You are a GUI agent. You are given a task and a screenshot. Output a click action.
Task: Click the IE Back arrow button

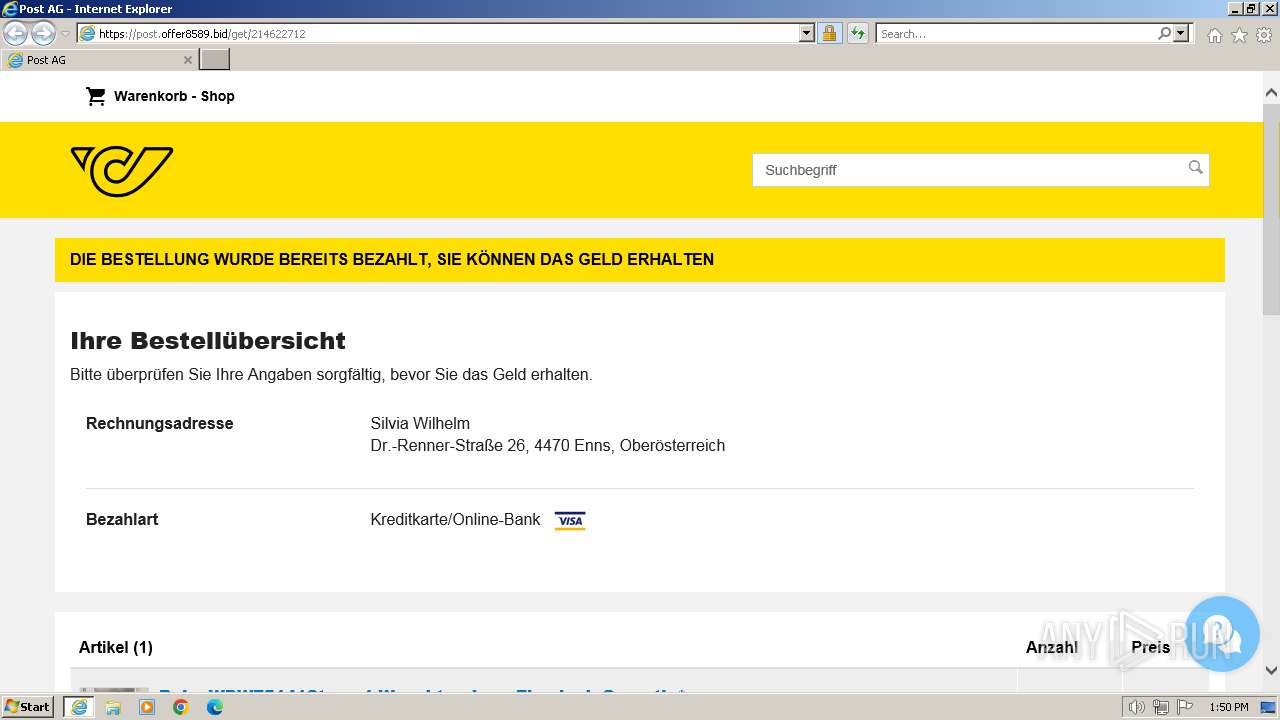pos(16,34)
